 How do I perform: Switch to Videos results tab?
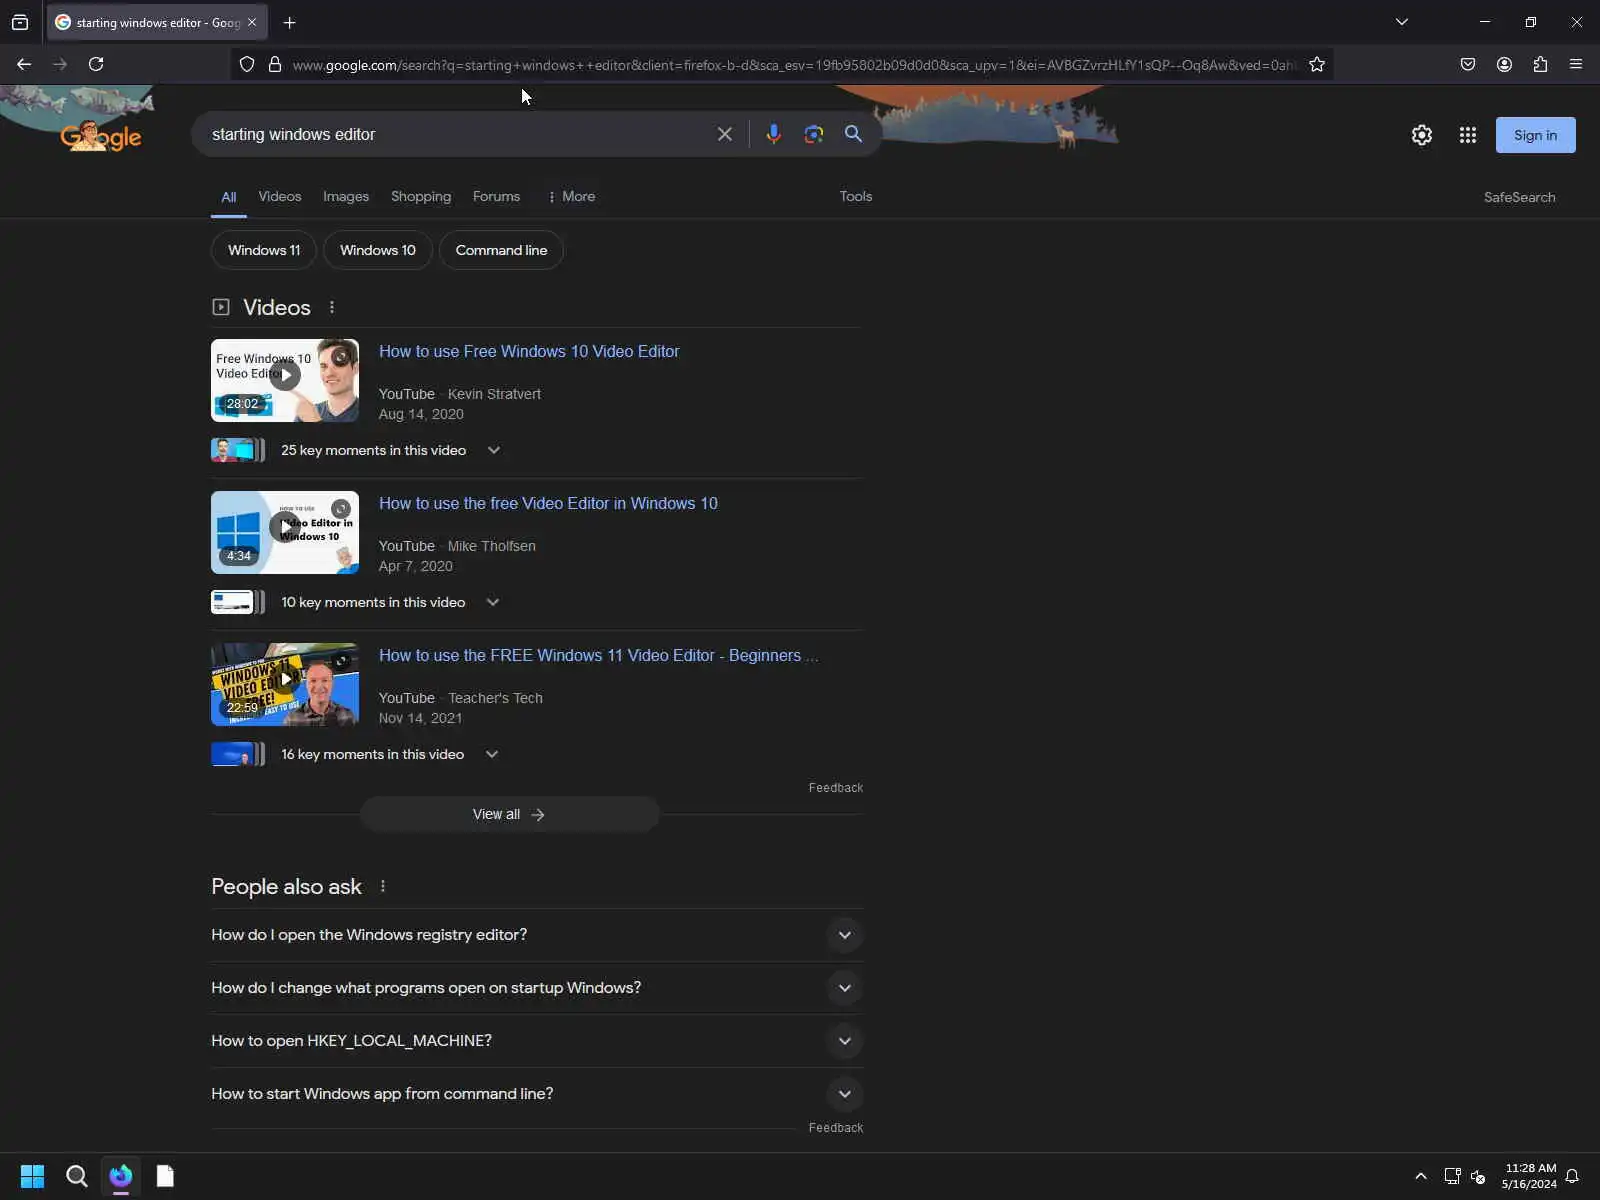click(x=280, y=196)
